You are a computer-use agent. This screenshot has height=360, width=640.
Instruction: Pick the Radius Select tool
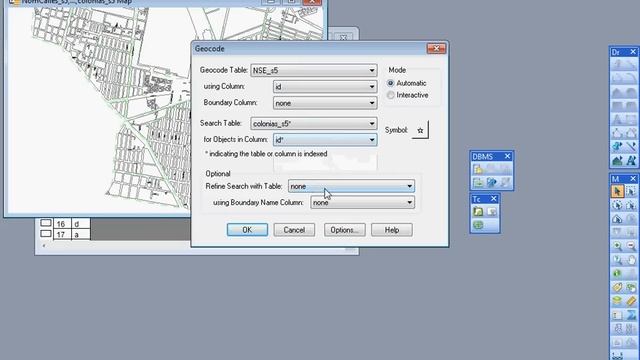[x=617, y=205]
